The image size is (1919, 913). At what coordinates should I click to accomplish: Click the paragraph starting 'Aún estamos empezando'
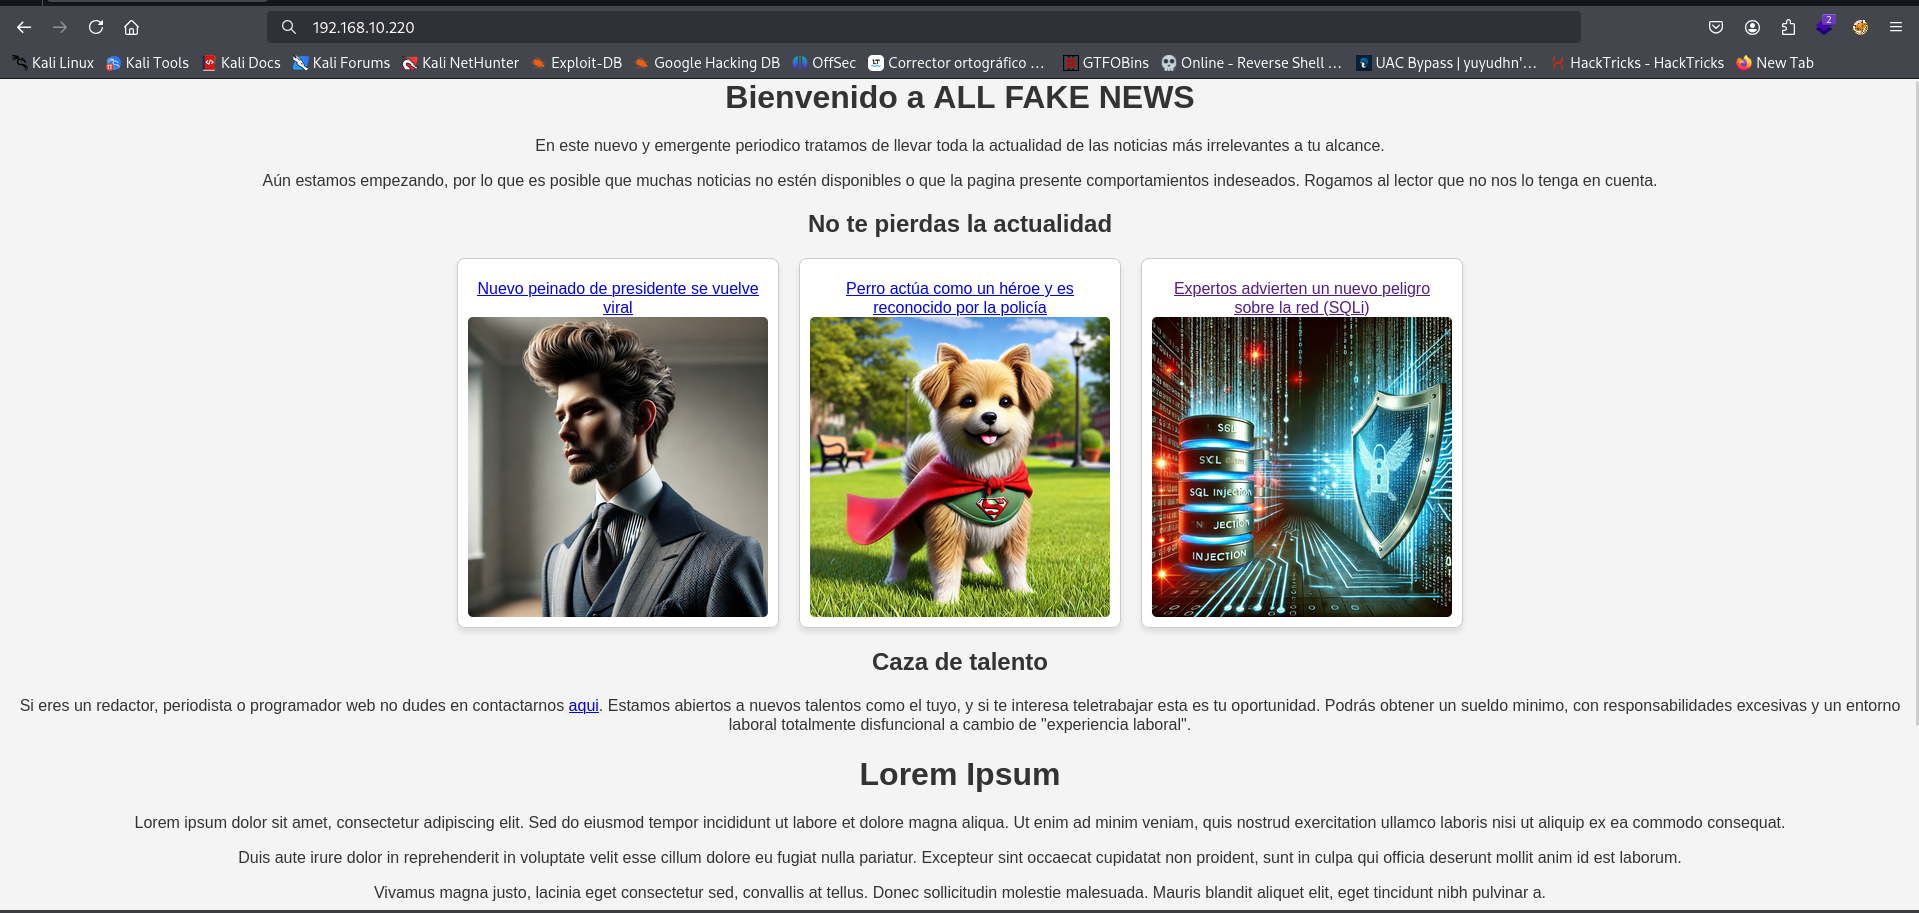pyautogui.click(x=960, y=181)
